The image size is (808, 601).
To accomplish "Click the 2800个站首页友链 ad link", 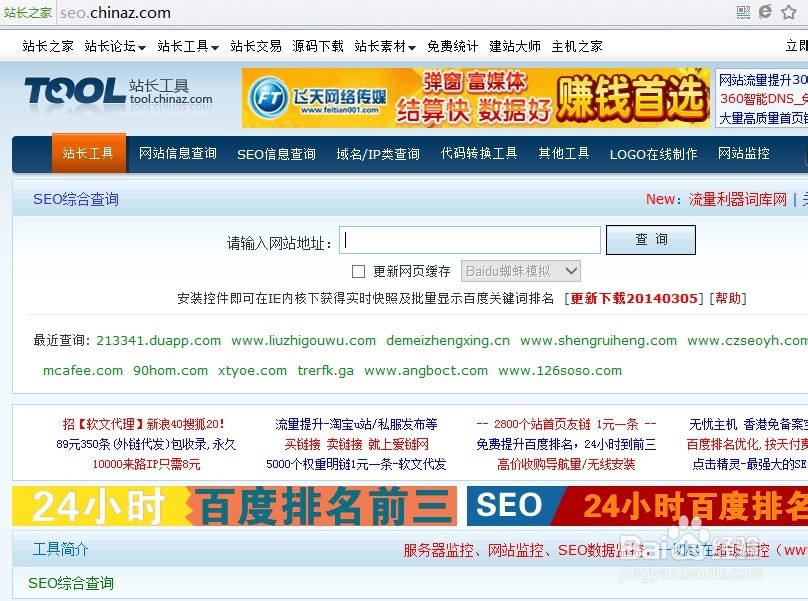I will tap(566, 424).
